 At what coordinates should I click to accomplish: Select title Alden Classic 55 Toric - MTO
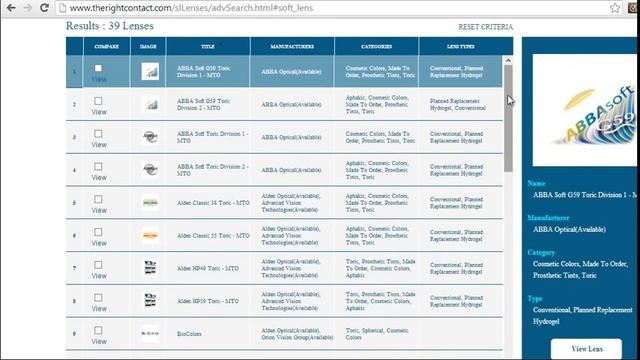pos(213,236)
